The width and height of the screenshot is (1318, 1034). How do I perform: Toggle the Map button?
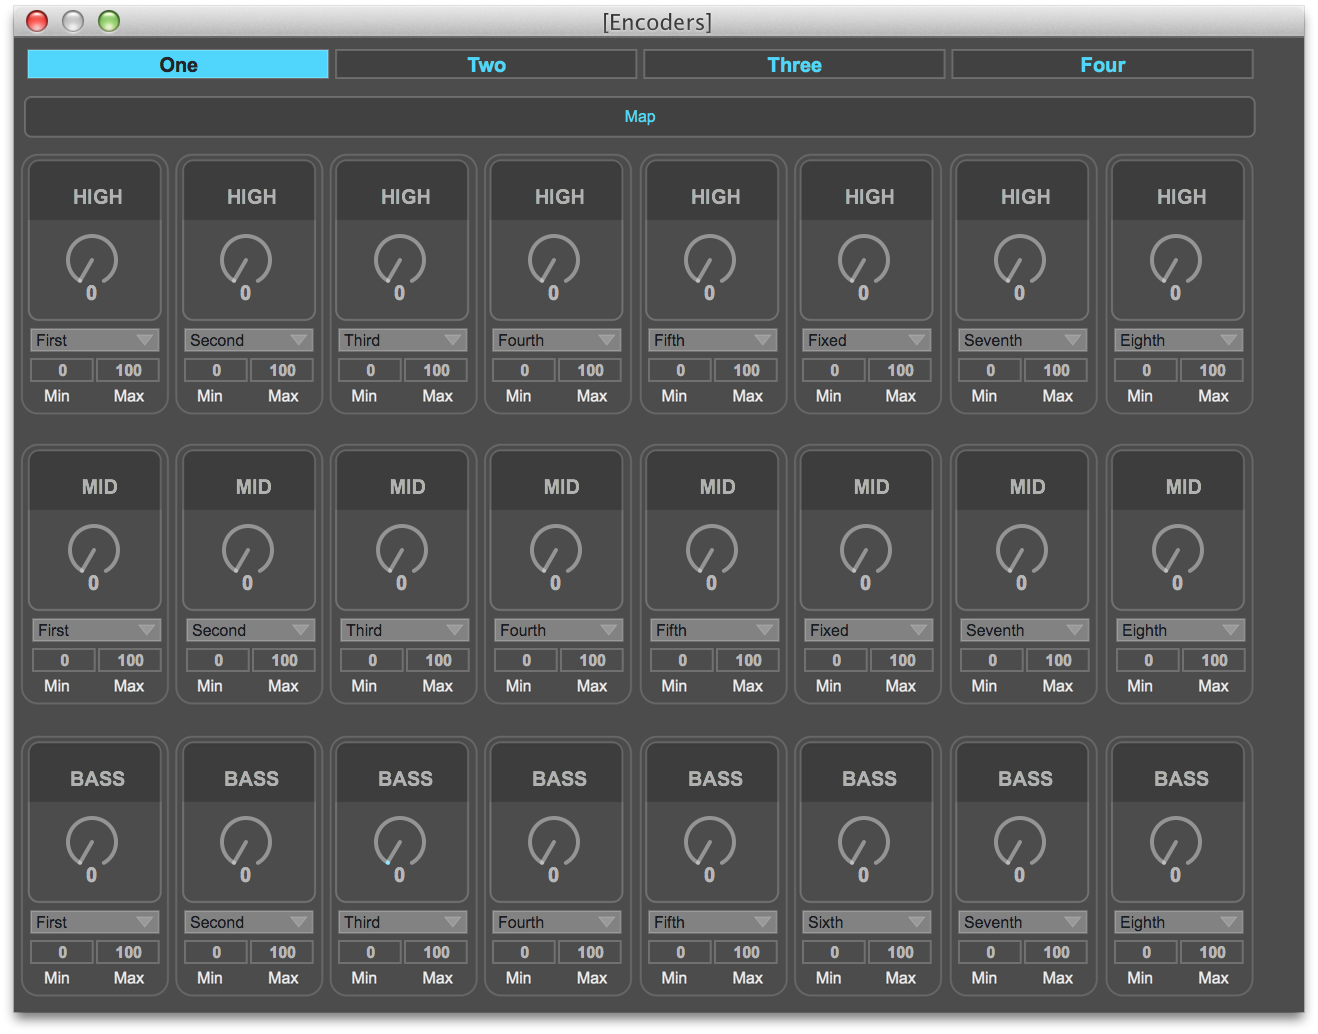(x=639, y=117)
